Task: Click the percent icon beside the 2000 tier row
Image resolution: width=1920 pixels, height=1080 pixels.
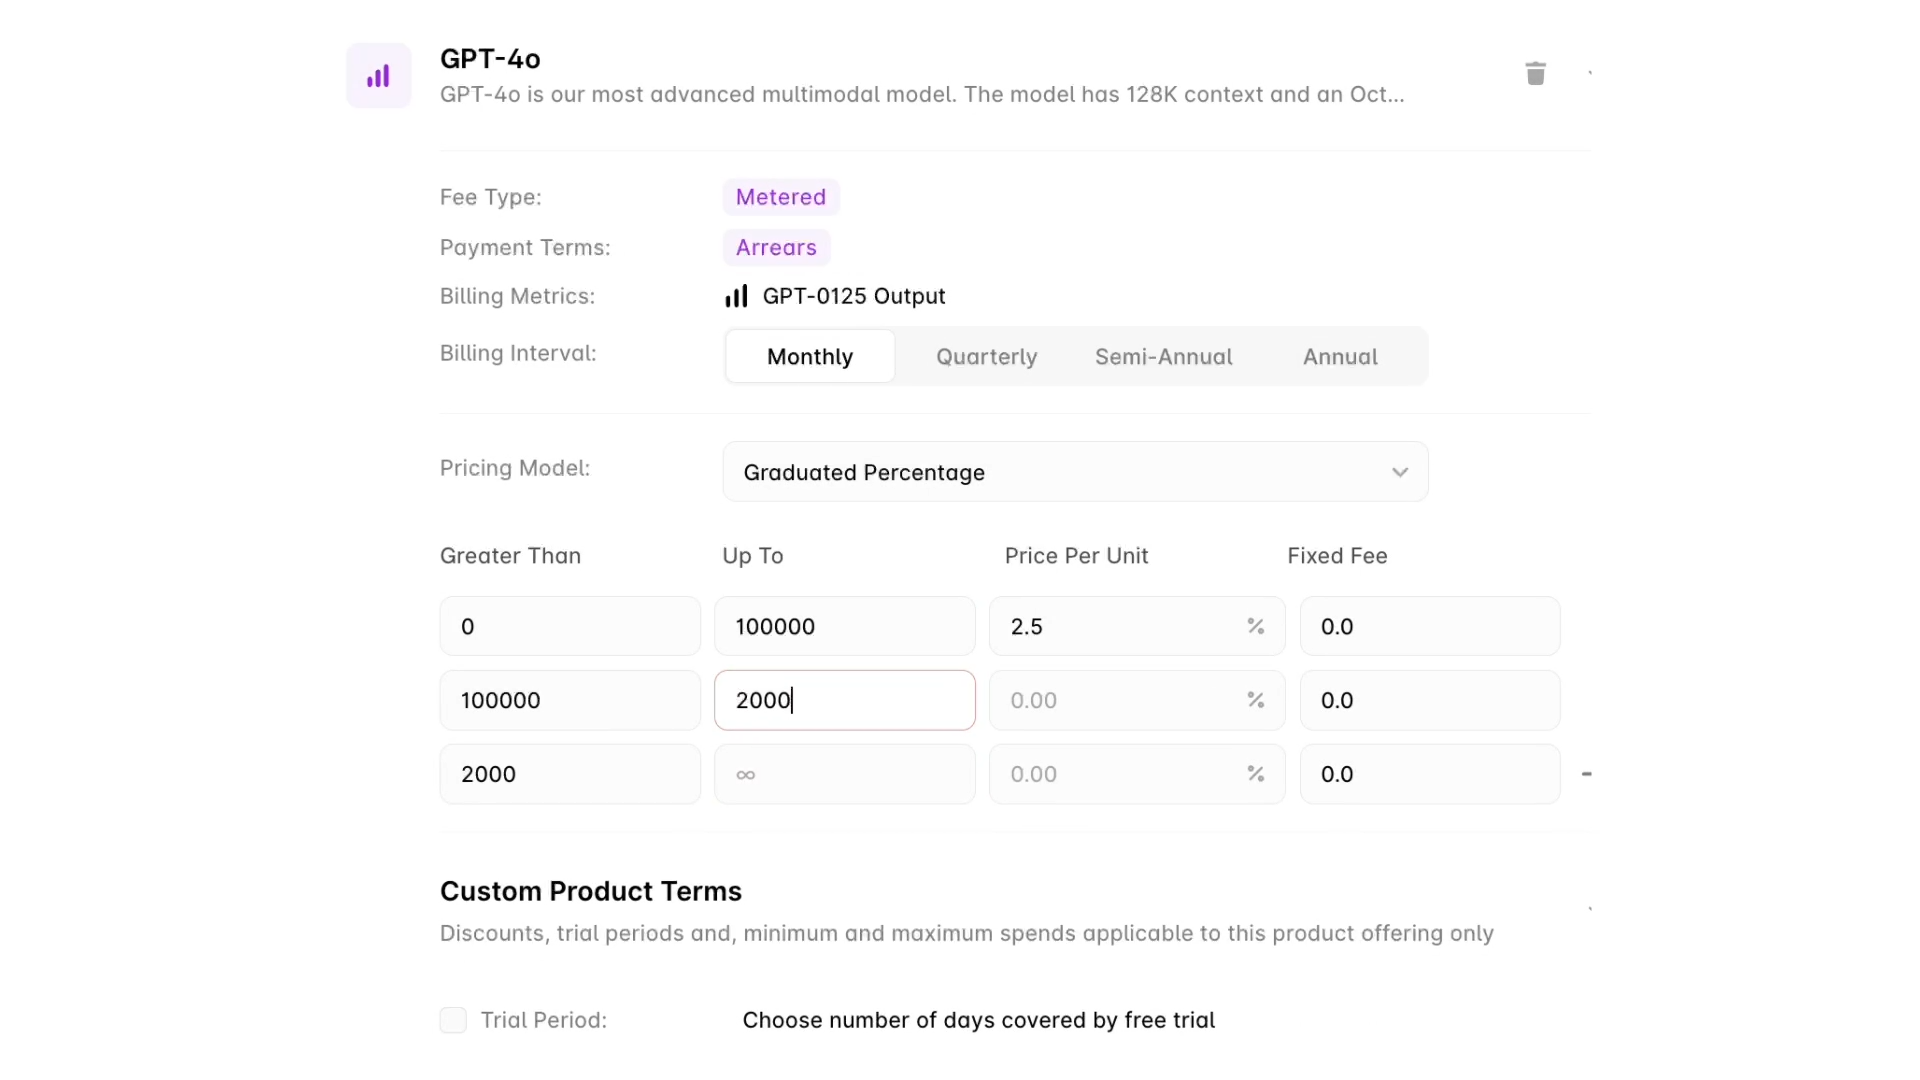Action: point(1256,700)
